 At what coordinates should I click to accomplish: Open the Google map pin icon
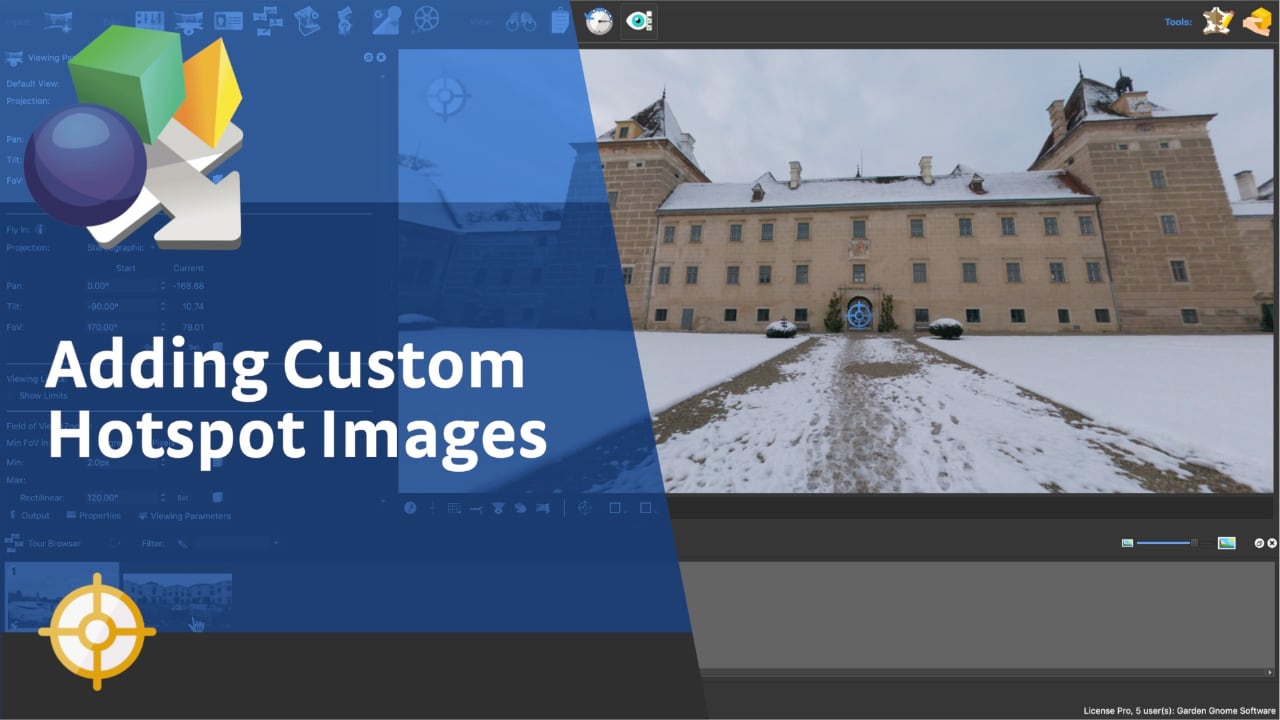coord(385,19)
